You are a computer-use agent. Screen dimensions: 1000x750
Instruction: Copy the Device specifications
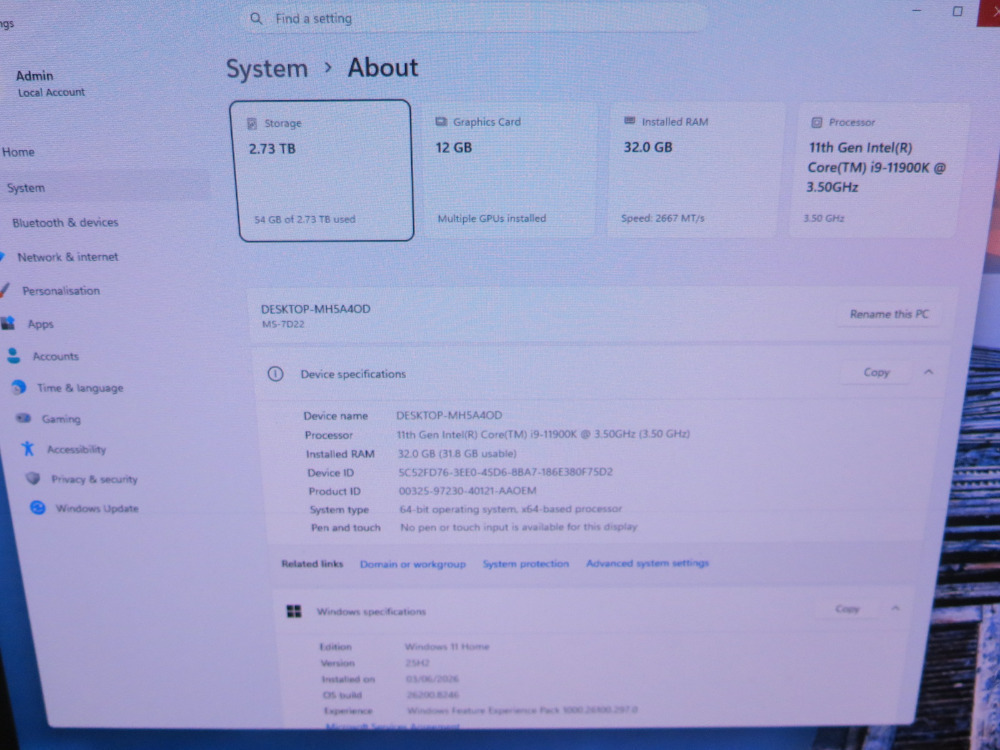(876, 372)
